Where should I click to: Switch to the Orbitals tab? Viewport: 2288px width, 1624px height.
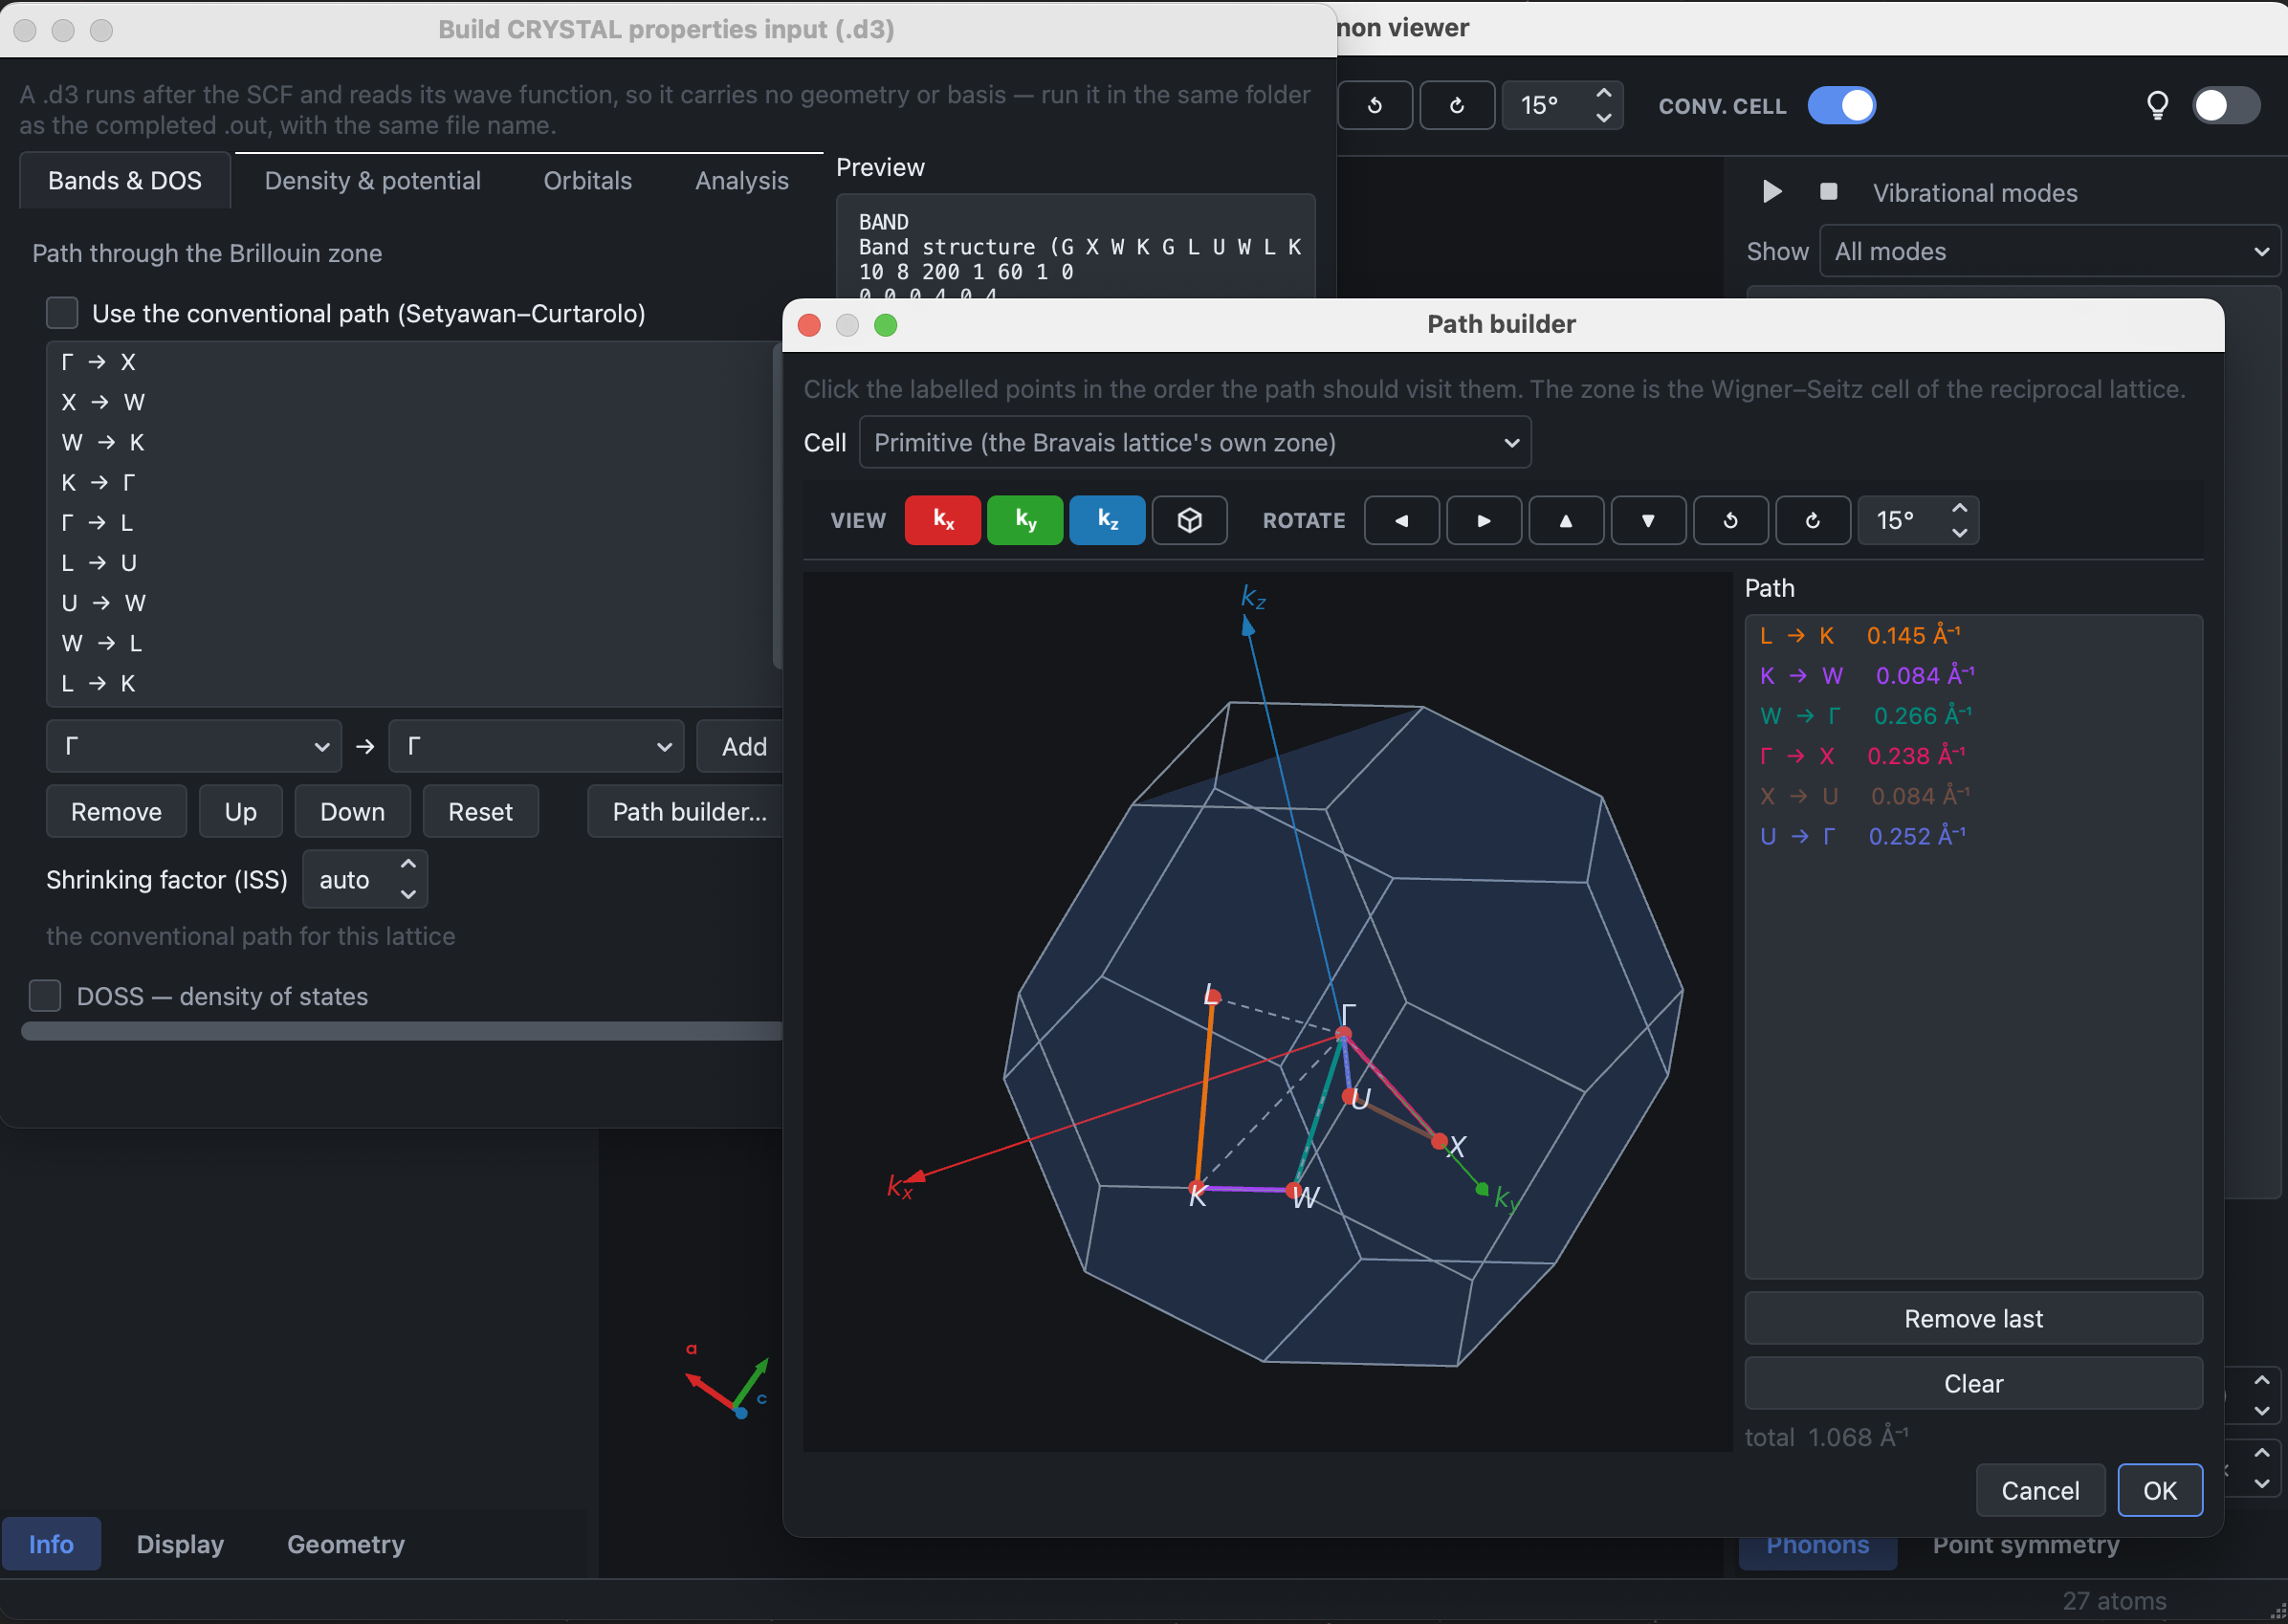(x=588, y=180)
